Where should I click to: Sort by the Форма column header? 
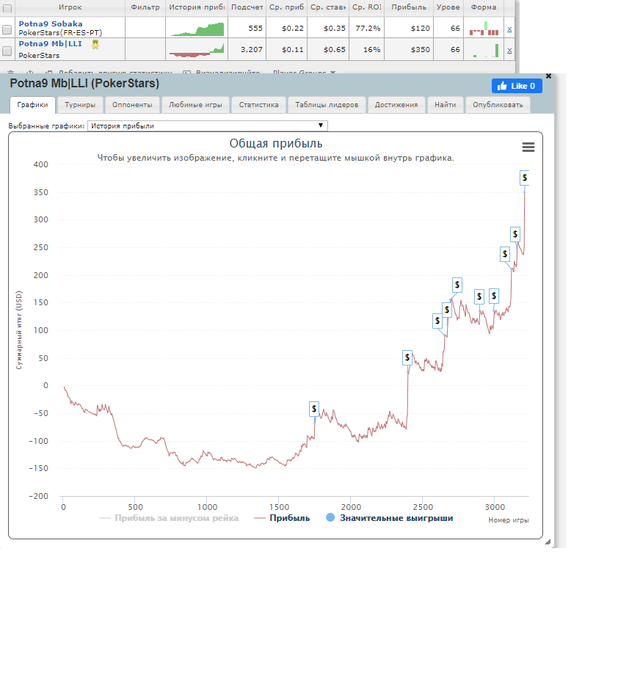click(484, 7)
